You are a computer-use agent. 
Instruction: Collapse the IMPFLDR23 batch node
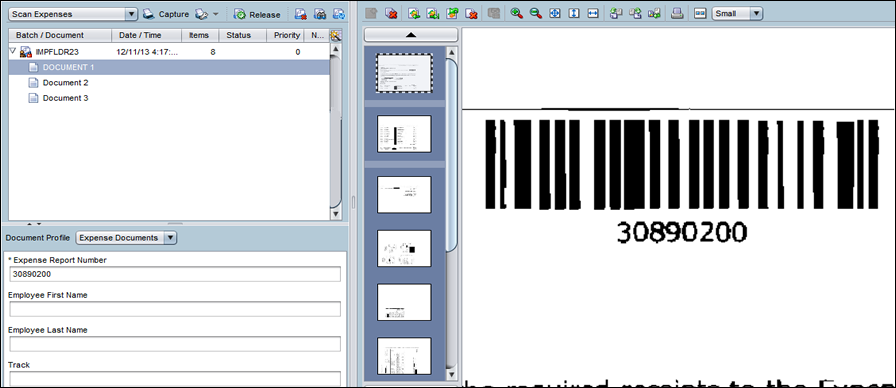point(13,51)
